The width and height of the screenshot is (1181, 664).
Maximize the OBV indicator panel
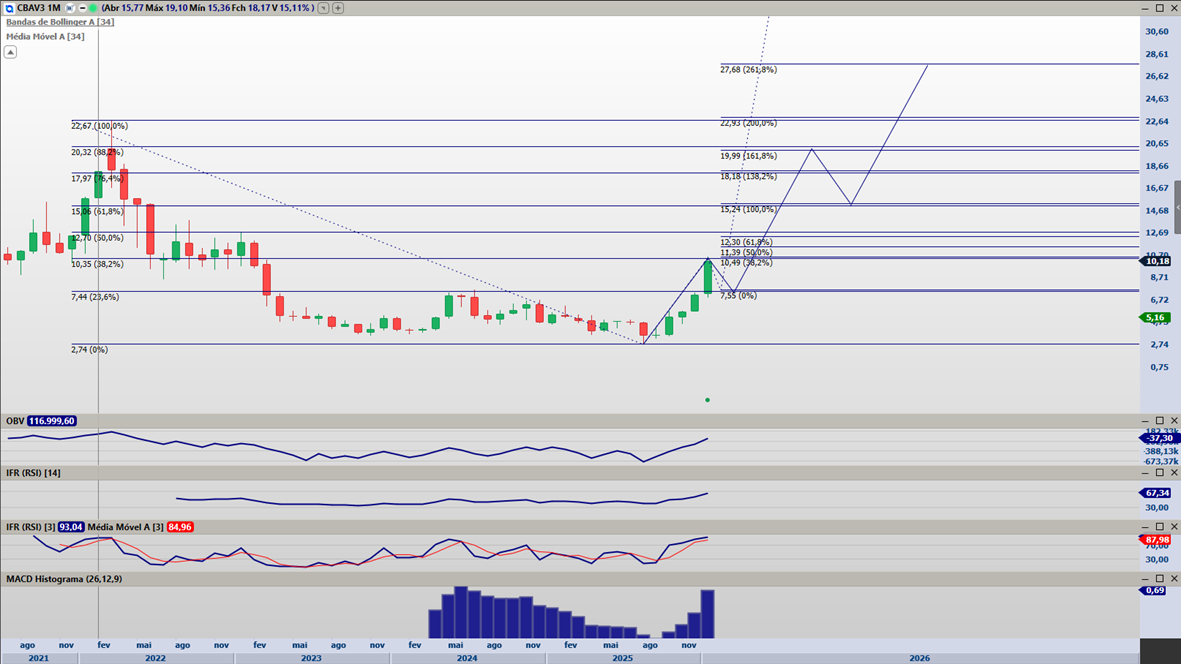[x=1159, y=421]
